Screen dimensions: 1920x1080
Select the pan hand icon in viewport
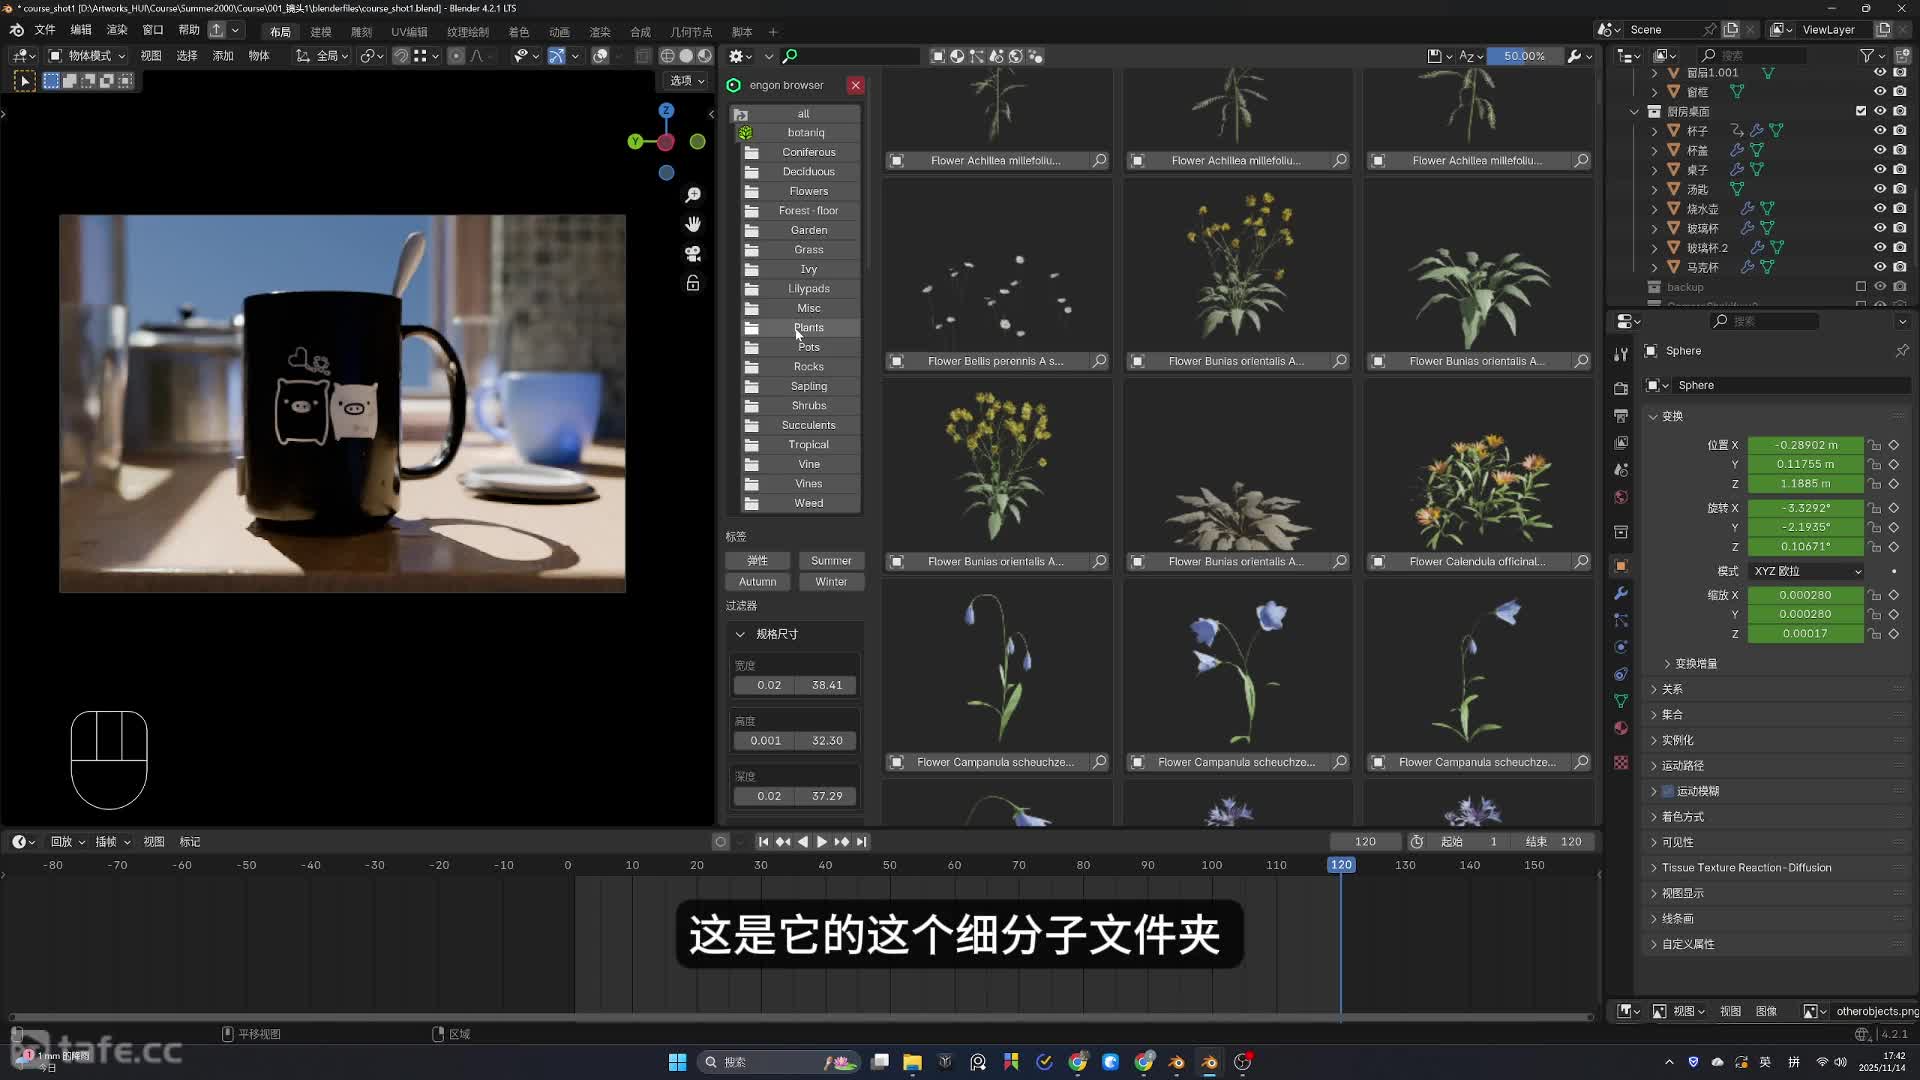click(693, 224)
